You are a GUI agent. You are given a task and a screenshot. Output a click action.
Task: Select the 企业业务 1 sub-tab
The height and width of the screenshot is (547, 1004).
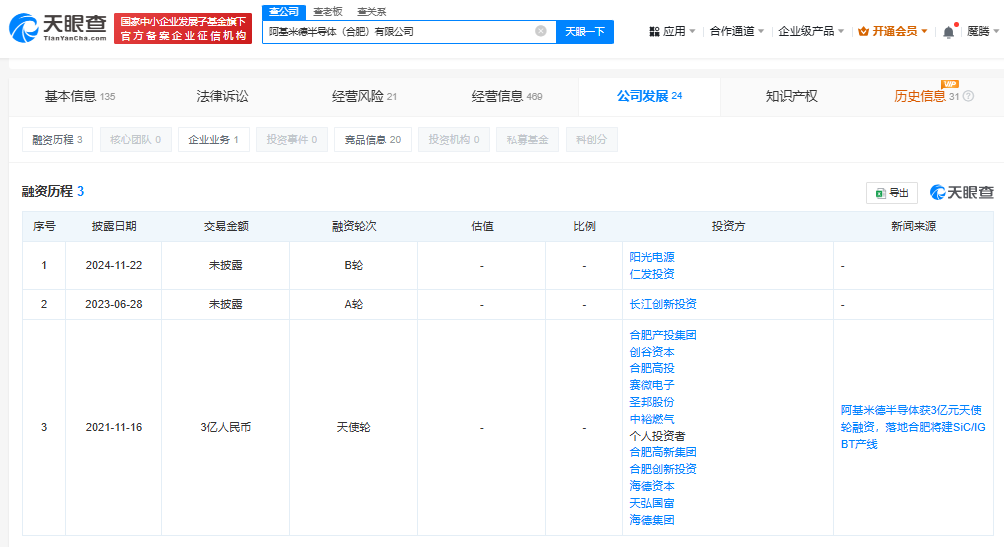213,140
